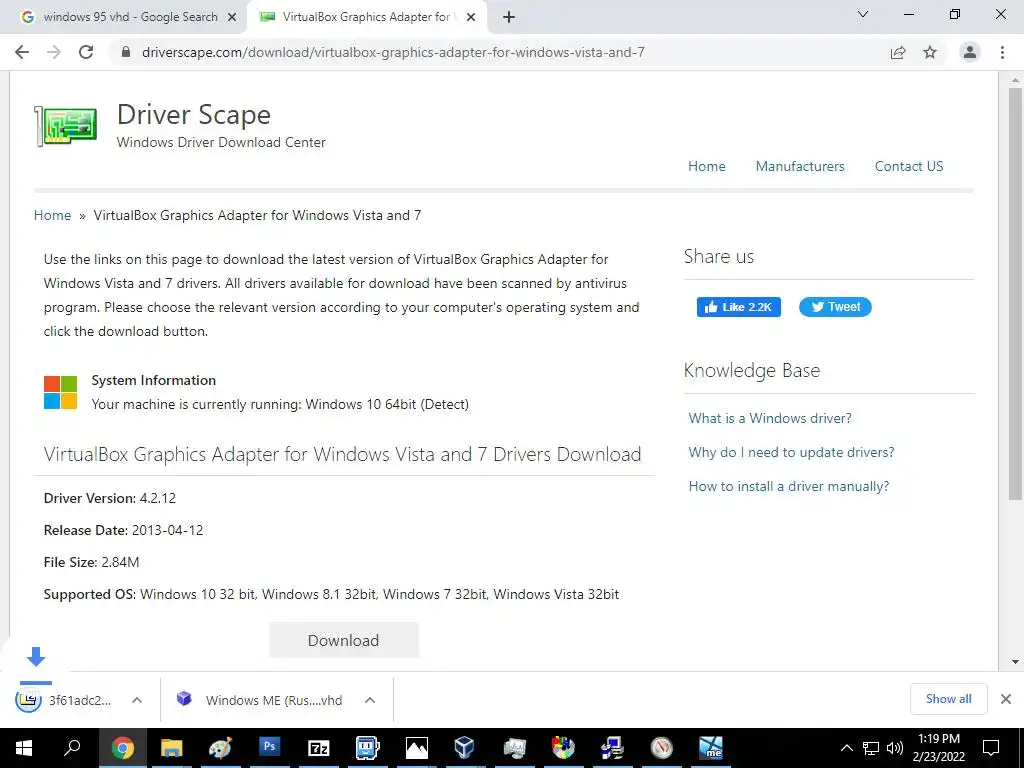Click the Driver Scape site title
The height and width of the screenshot is (768, 1024).
click(x=194, y=115)
